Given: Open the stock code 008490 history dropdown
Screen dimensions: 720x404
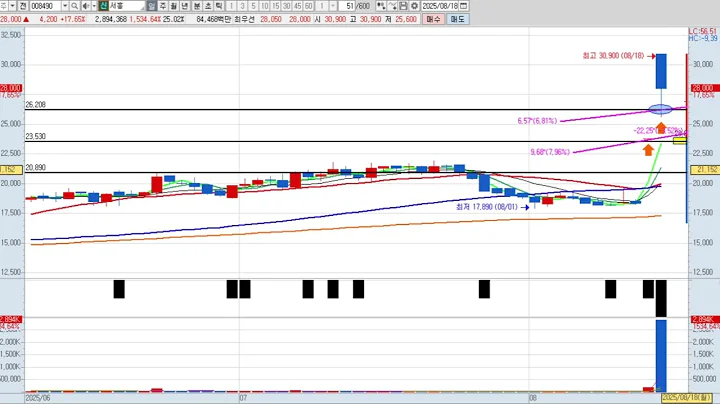Looking at the screenshot, I should (65, 6).
